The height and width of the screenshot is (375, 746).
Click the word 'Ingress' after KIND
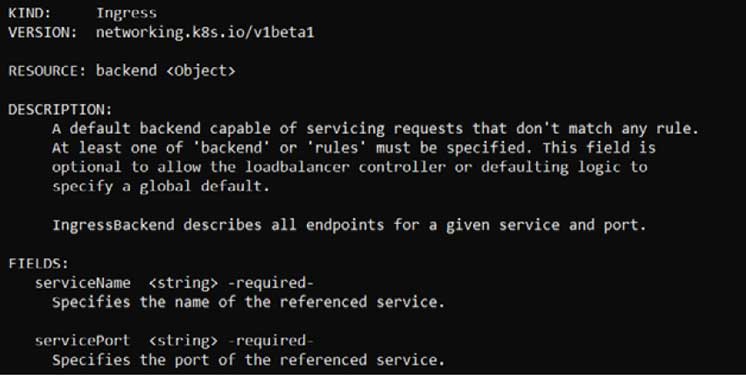[x=127, y=13]
